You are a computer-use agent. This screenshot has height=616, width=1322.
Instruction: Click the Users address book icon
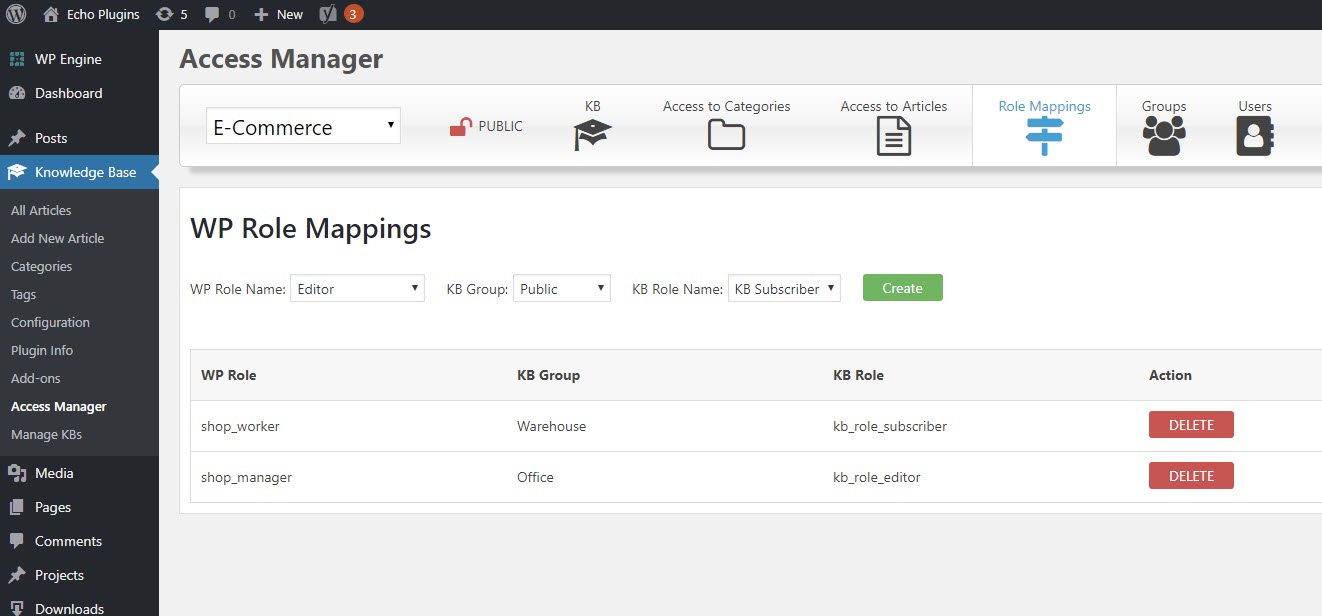1255,136
